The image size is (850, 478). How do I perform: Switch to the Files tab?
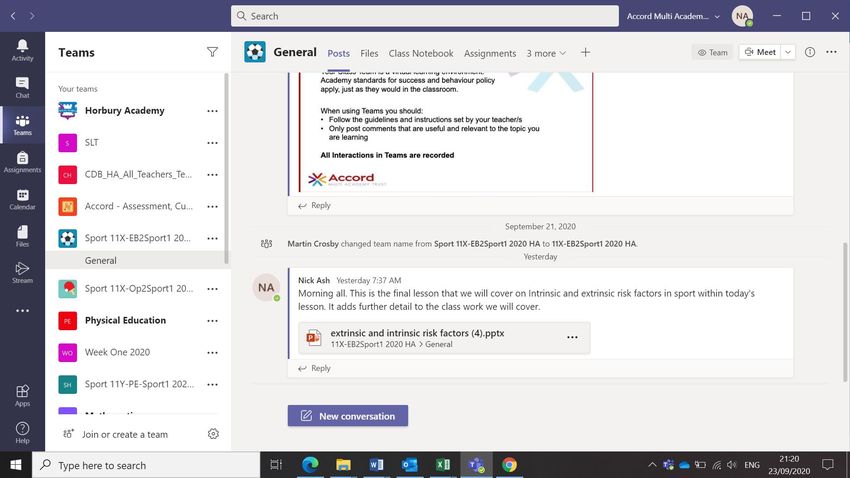click(x=369, y=53)
